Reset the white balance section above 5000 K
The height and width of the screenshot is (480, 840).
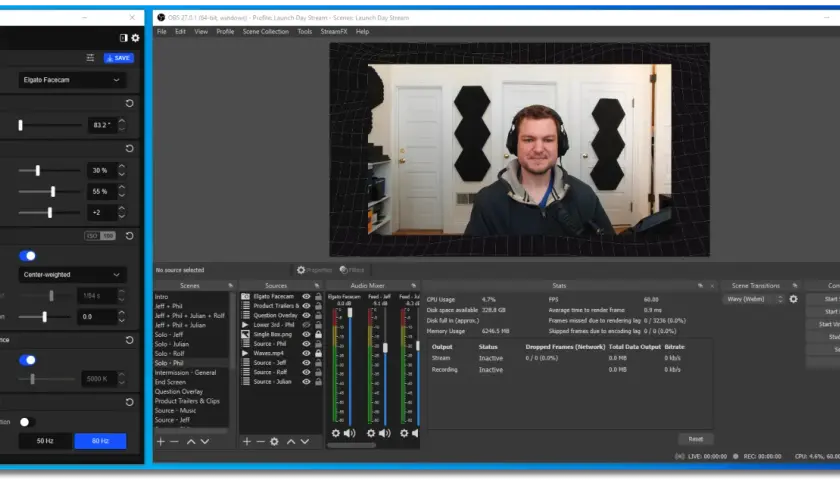(129, 340)
